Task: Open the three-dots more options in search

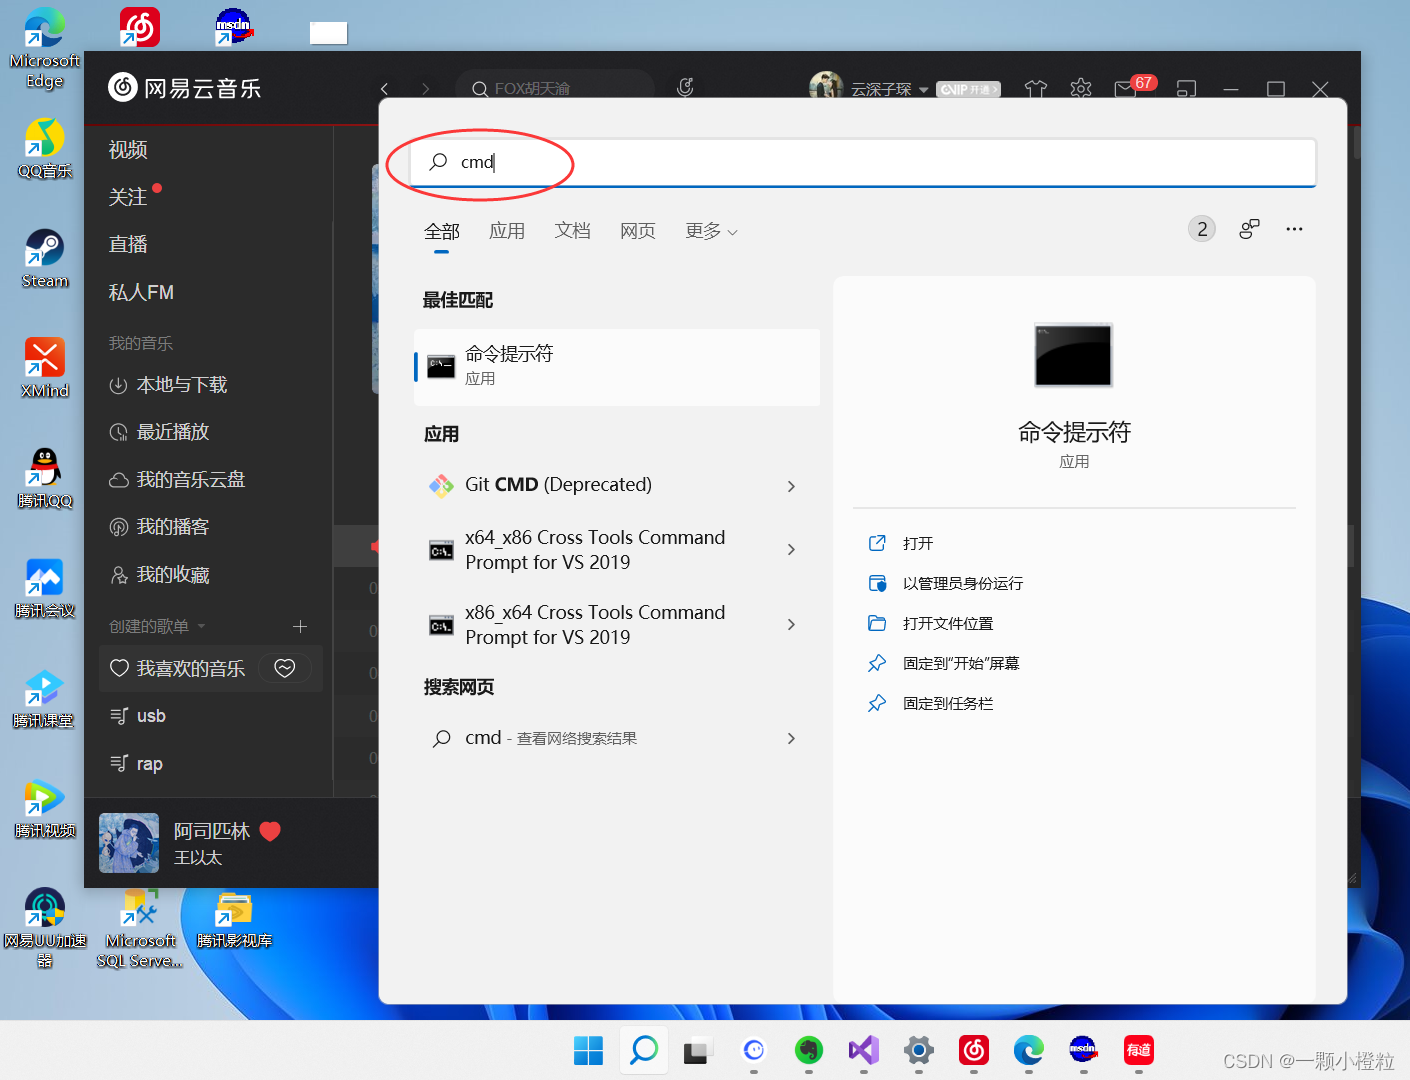Action: click(1294, 229)
